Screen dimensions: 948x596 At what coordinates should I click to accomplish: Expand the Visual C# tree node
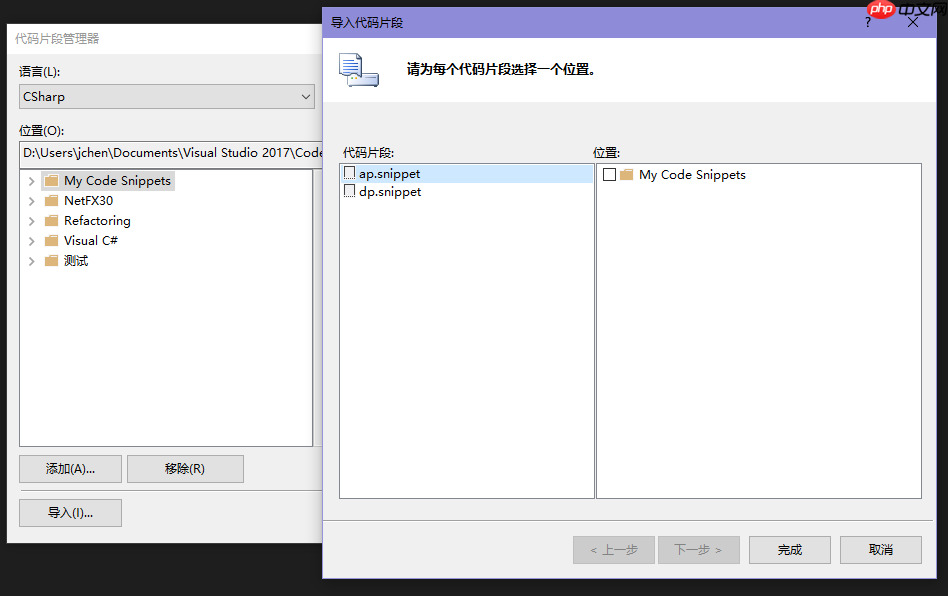[x=31, y=240]
